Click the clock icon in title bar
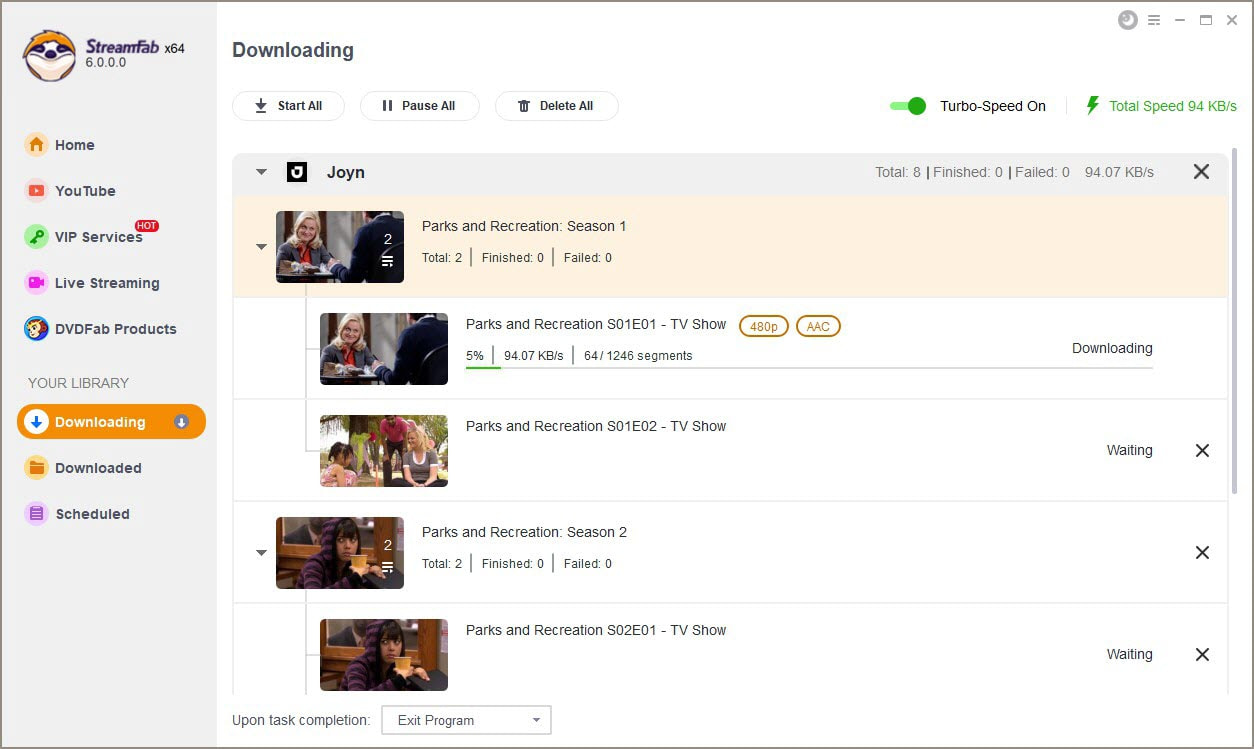The width and height of the screenshot is (1254, 749). (x=1128, y=20)
